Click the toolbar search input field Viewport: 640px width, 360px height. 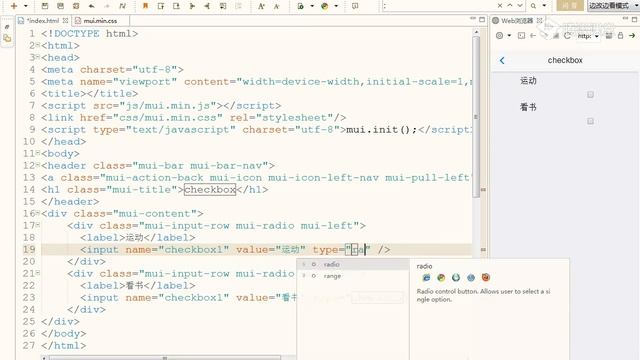[x=439, y=6]
